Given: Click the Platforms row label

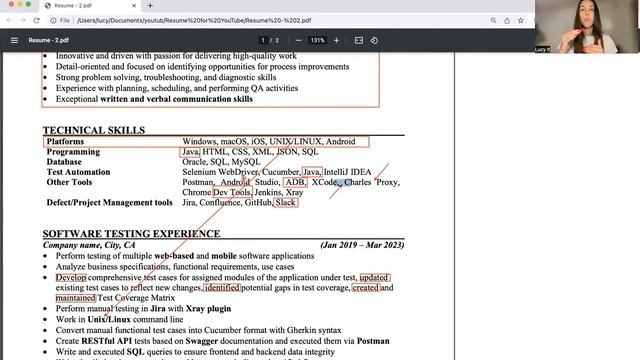Looking at the screenshot, I should [x=65, y=141].
